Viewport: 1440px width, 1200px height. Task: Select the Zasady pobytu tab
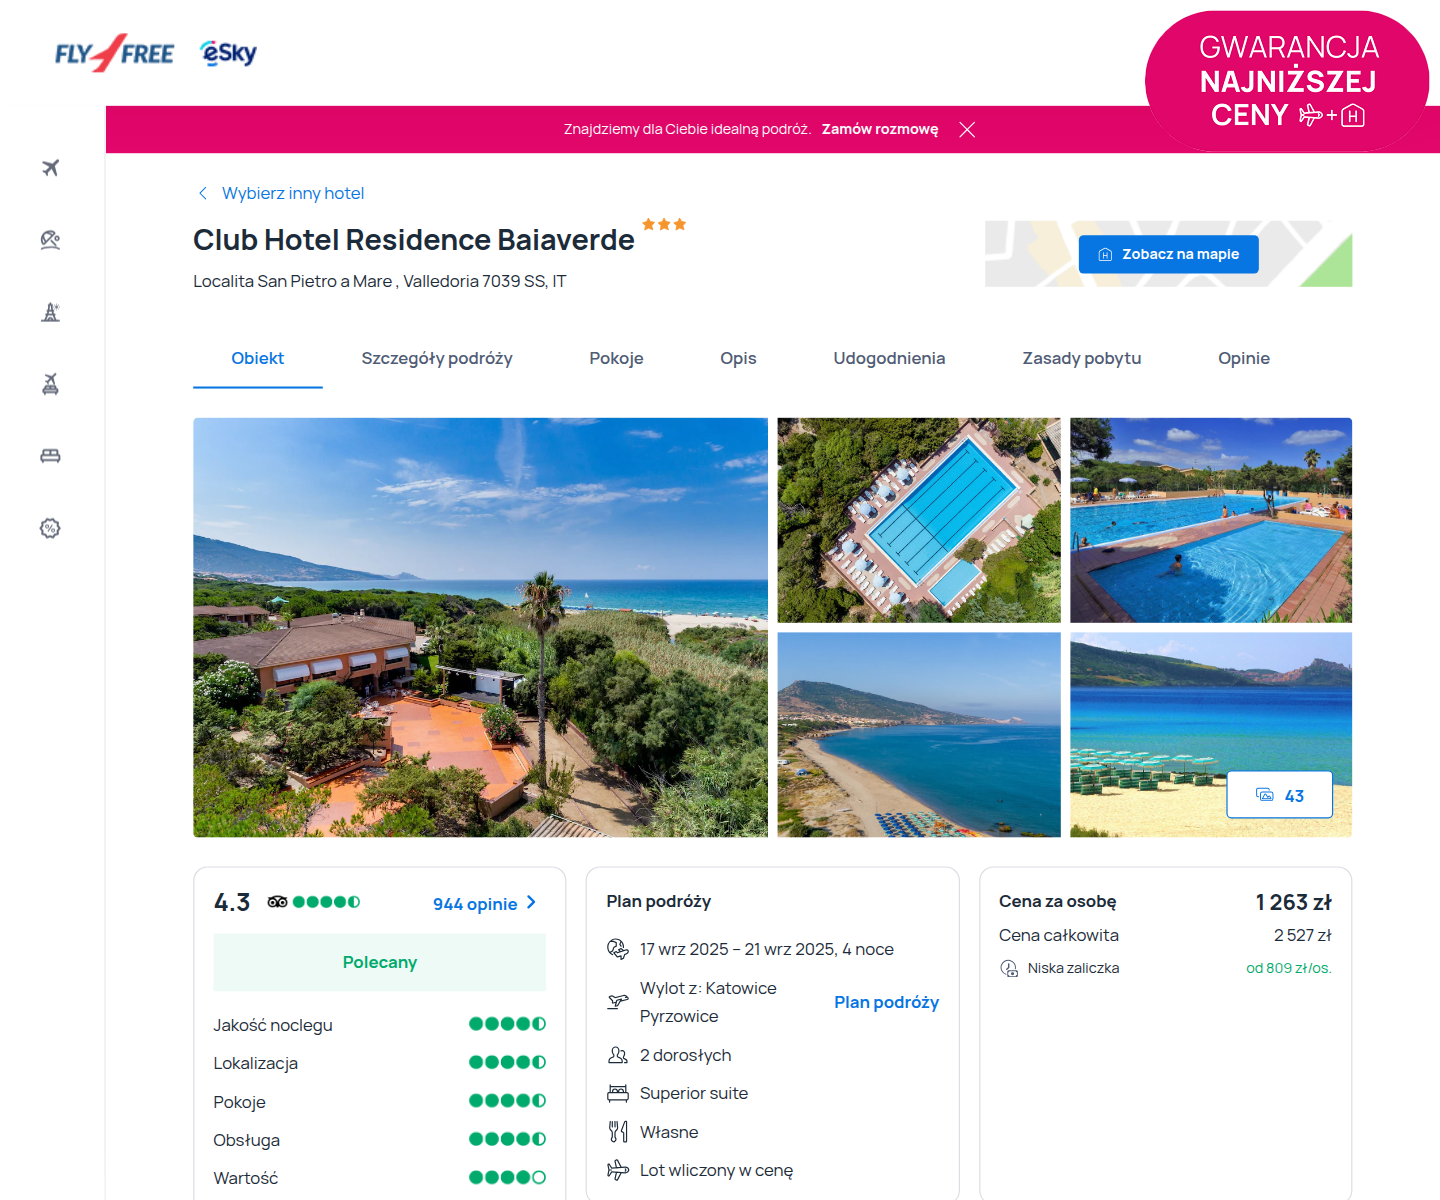[x=1081, y=358]
